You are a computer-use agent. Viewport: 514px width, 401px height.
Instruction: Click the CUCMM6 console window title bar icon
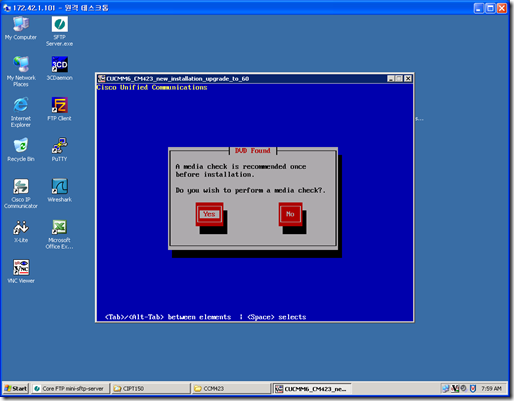[101, 79]
